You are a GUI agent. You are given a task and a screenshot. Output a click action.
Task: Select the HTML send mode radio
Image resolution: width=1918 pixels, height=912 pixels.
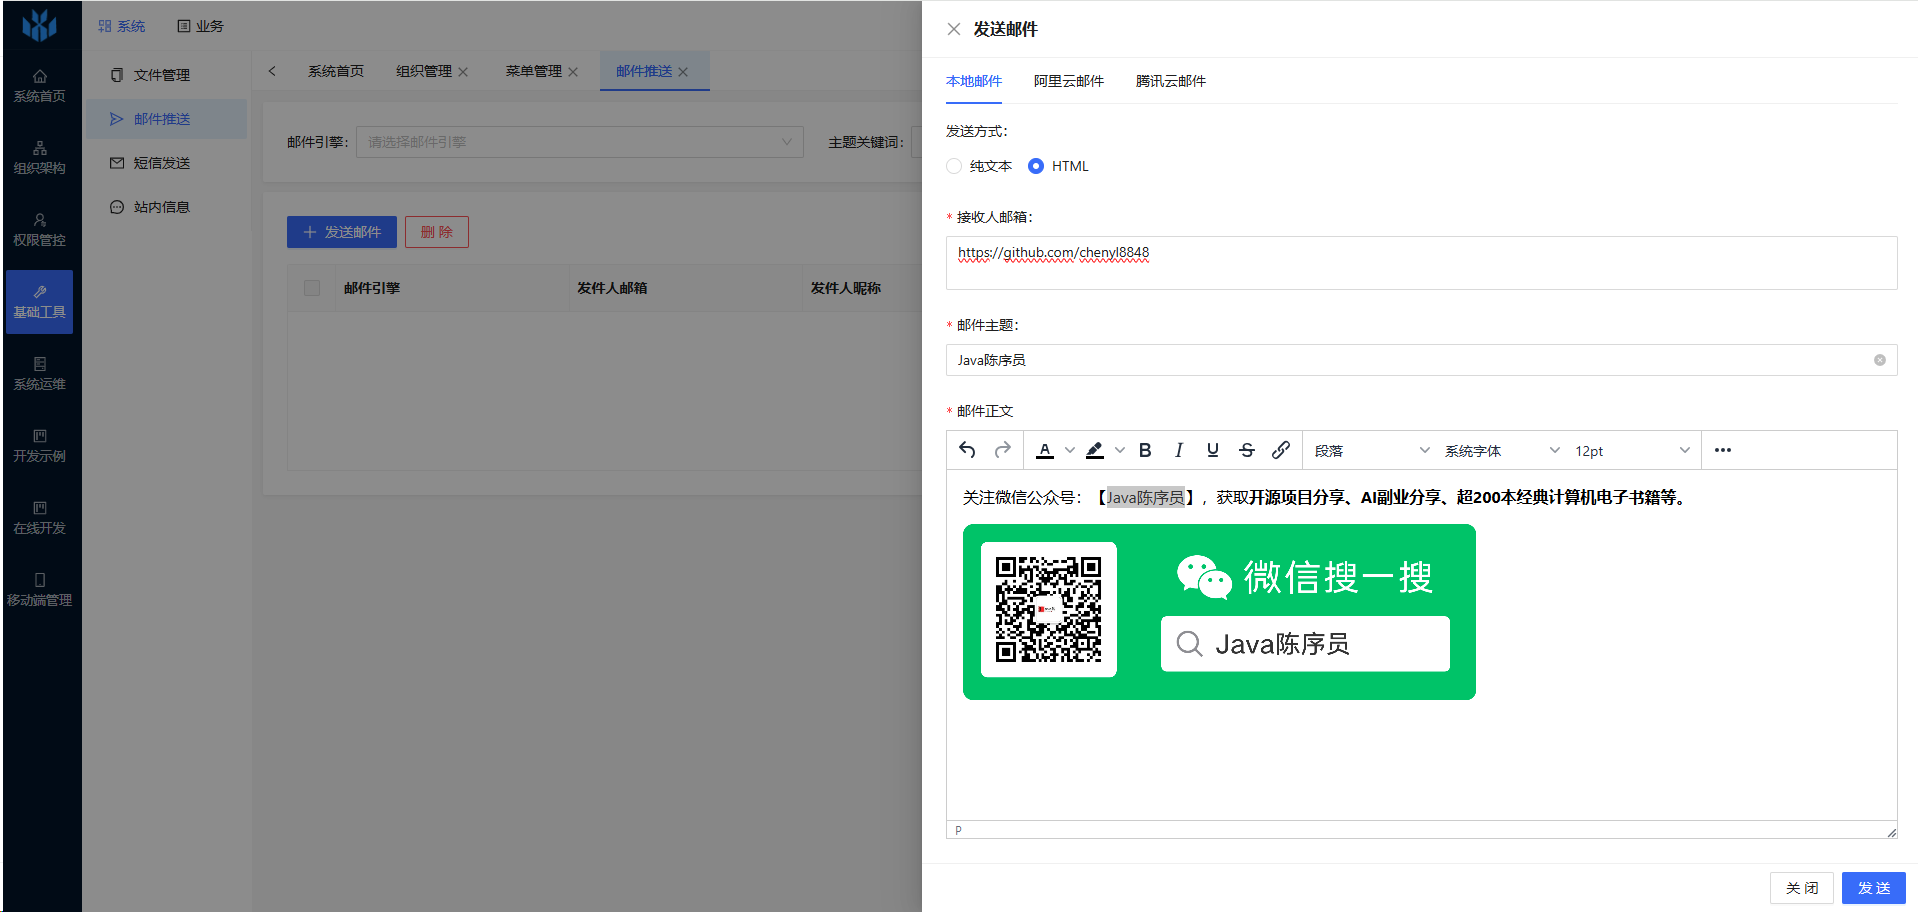pyautogui.click(x=1036, y=166)
